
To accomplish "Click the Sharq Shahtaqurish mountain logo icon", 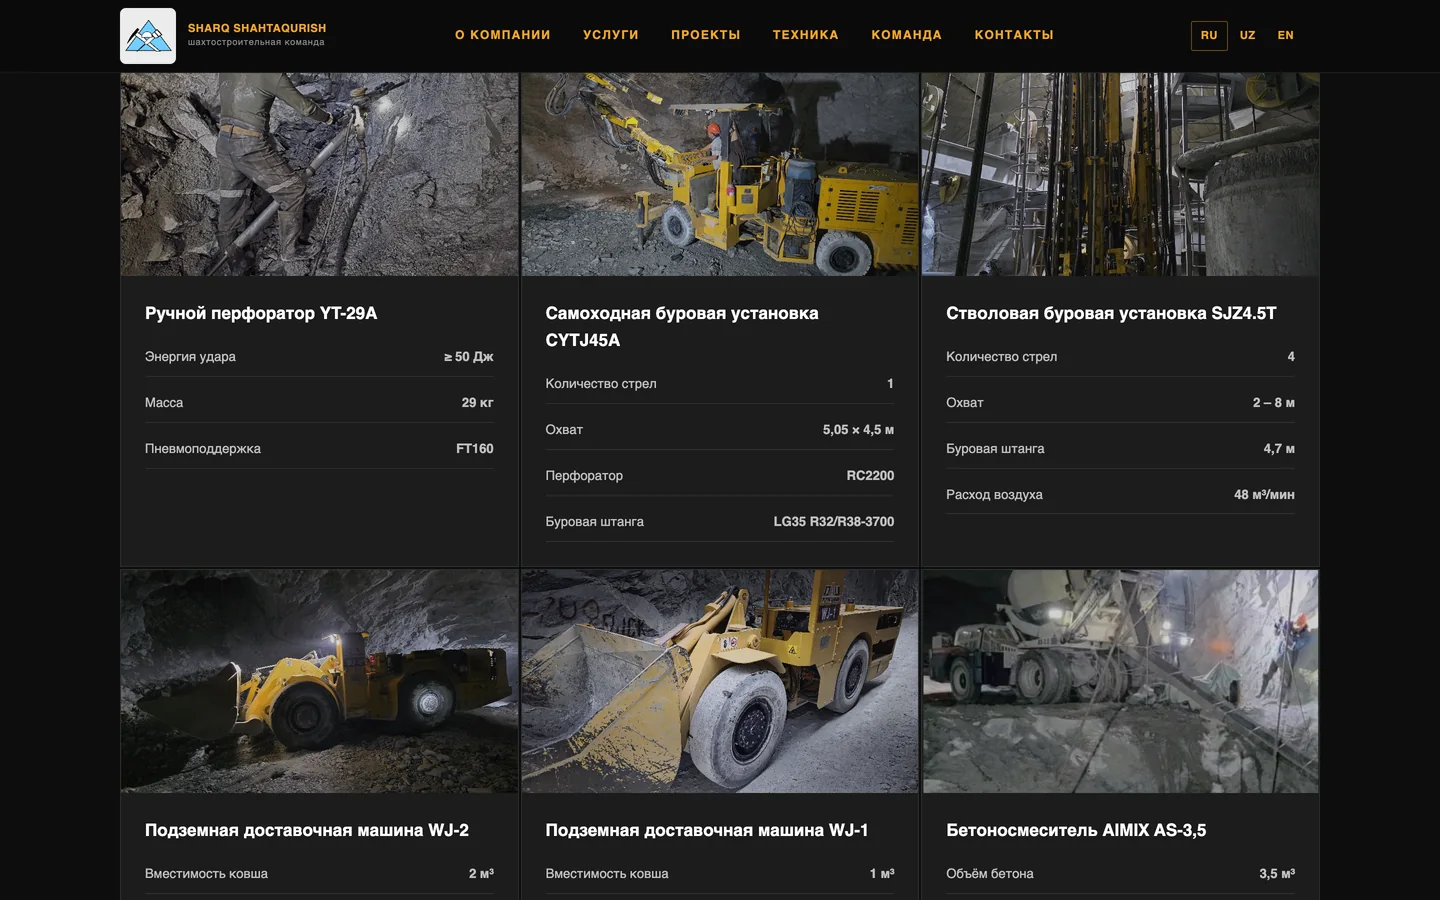I will 148,36.
